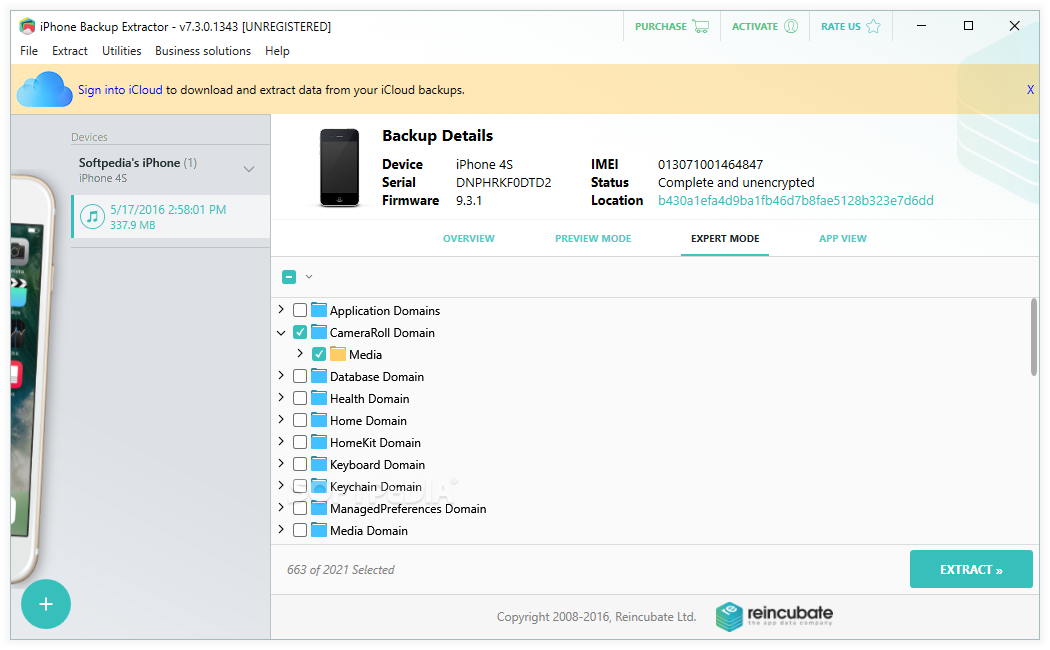Click the domain tree vertical scrollbar

[x=1034, y=338]
